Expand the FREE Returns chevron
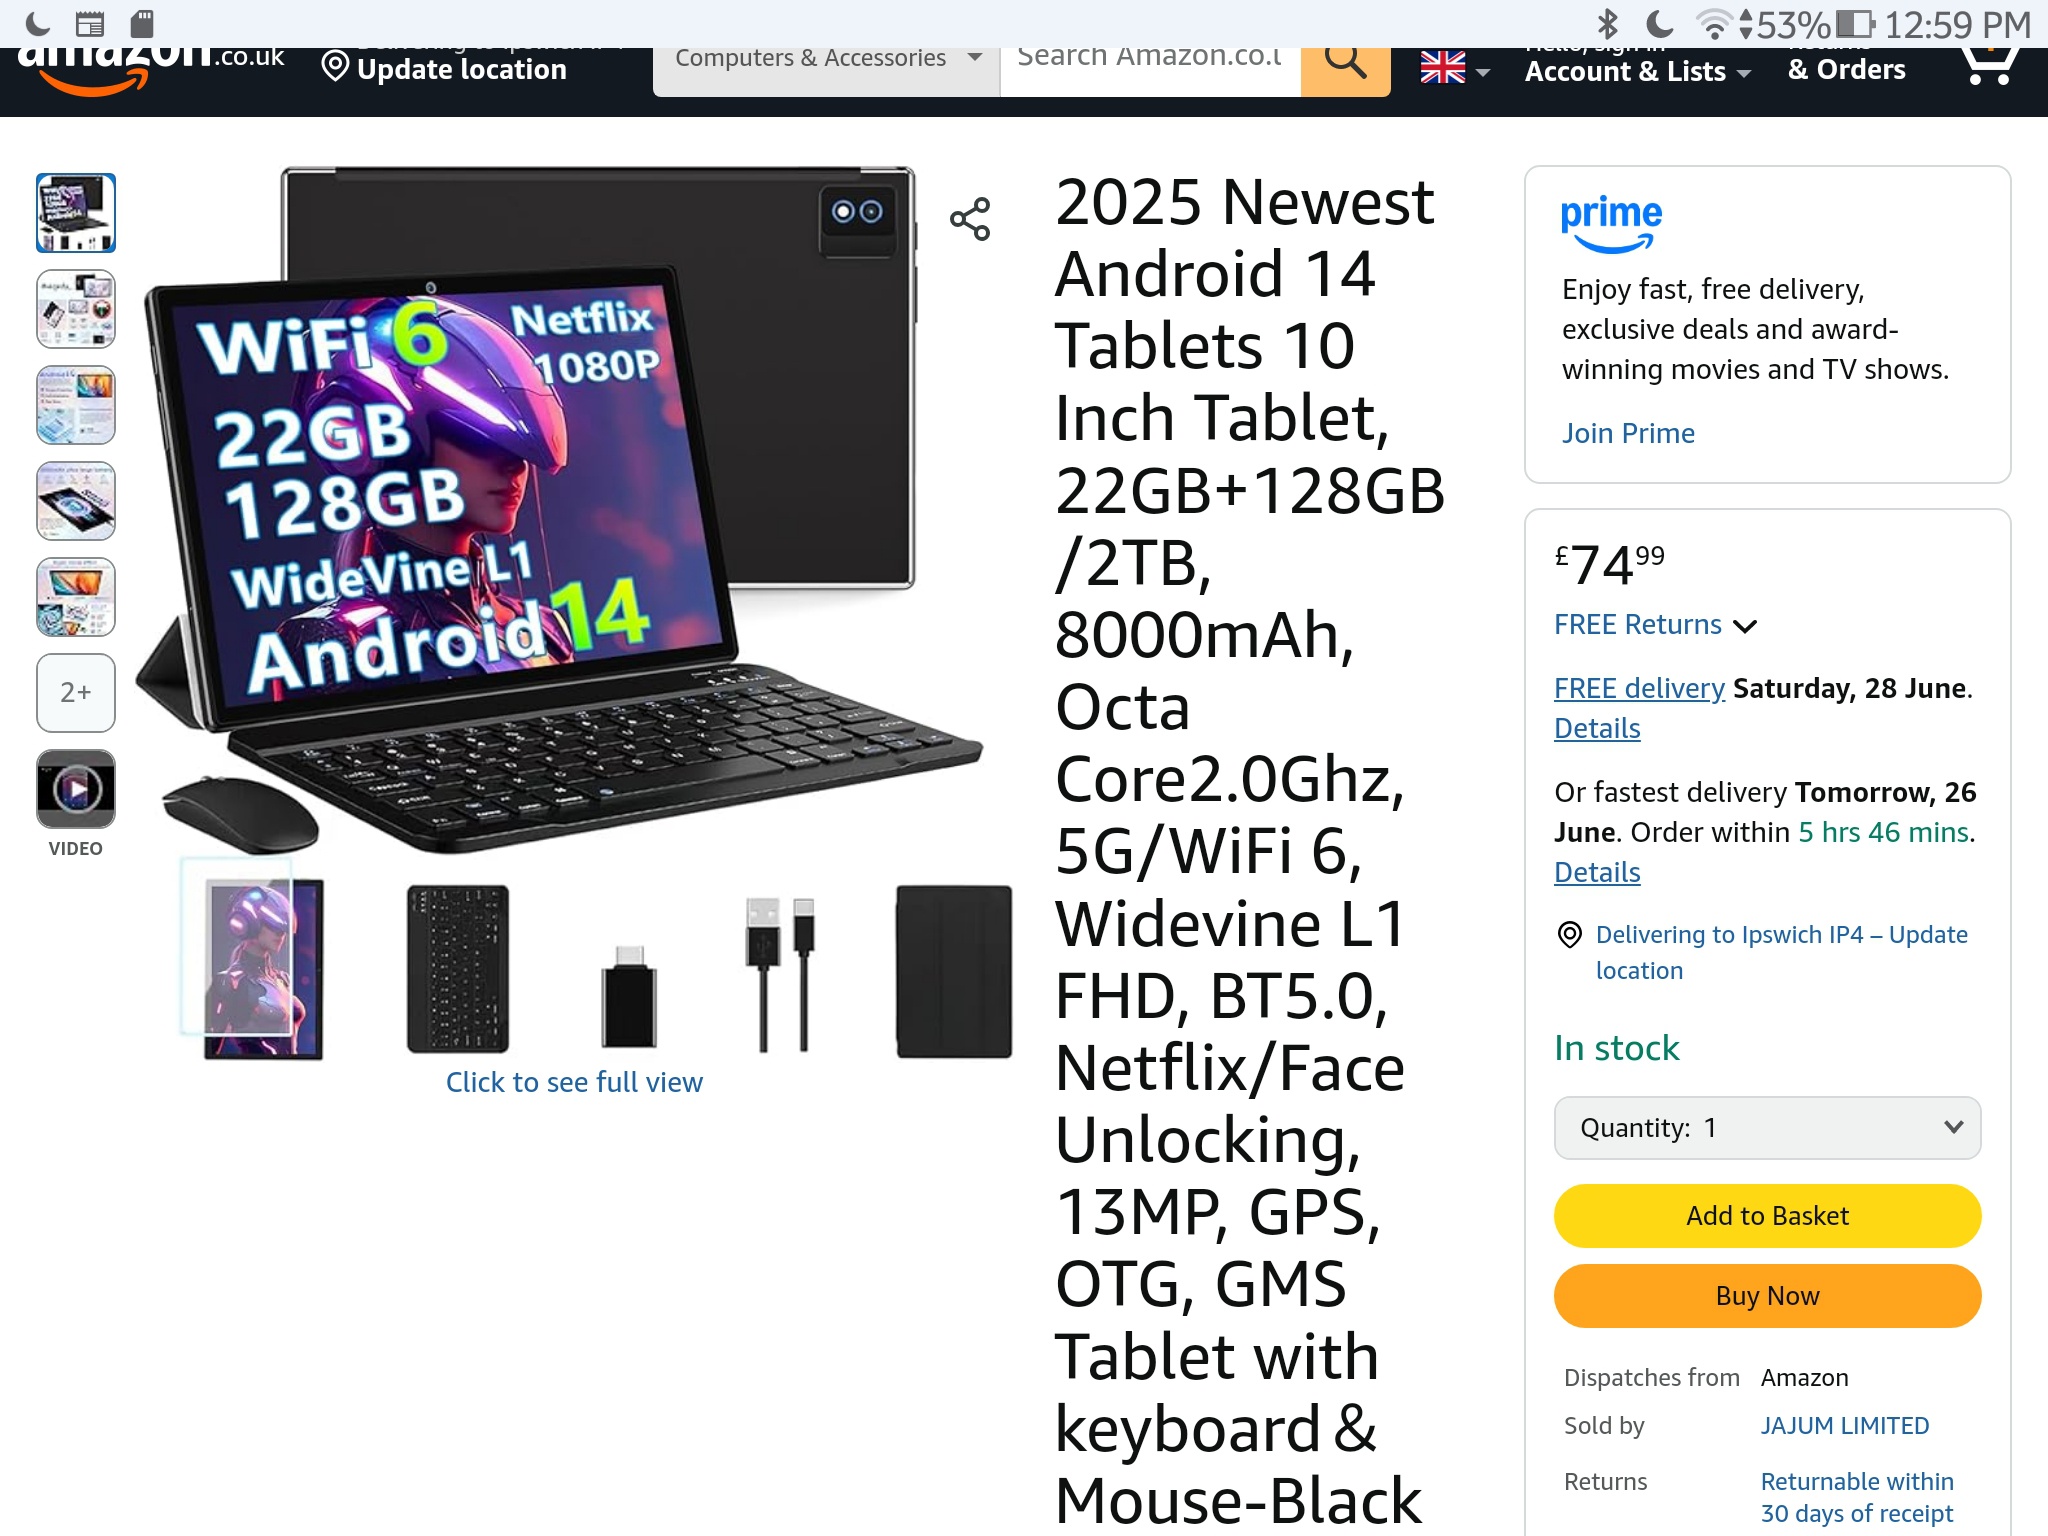 [1745, 626]
